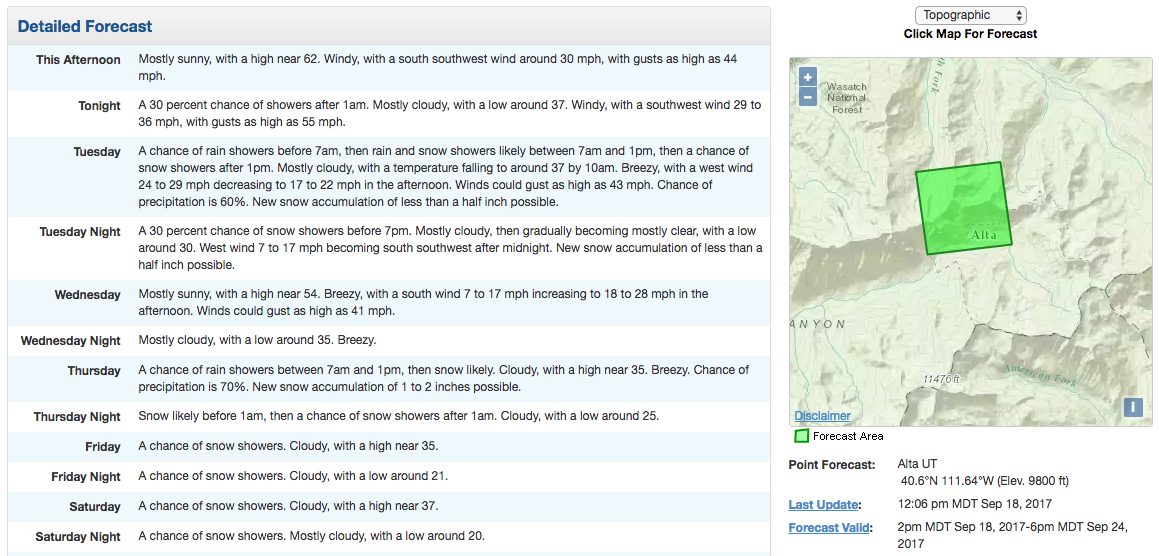Click the Last Update link
The image size is (1159, 556).
tap(824, 505)
